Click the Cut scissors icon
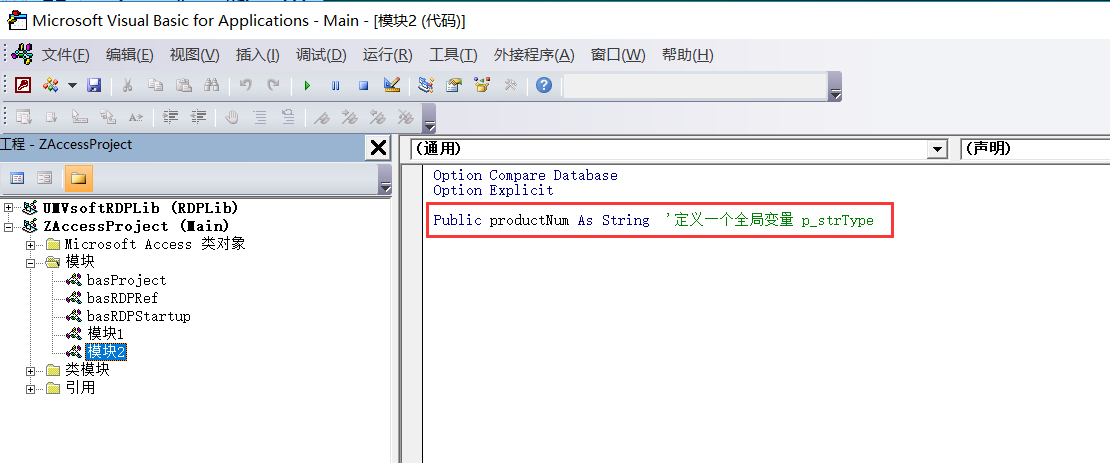The image size is (1110, 463). pos(127,86)
